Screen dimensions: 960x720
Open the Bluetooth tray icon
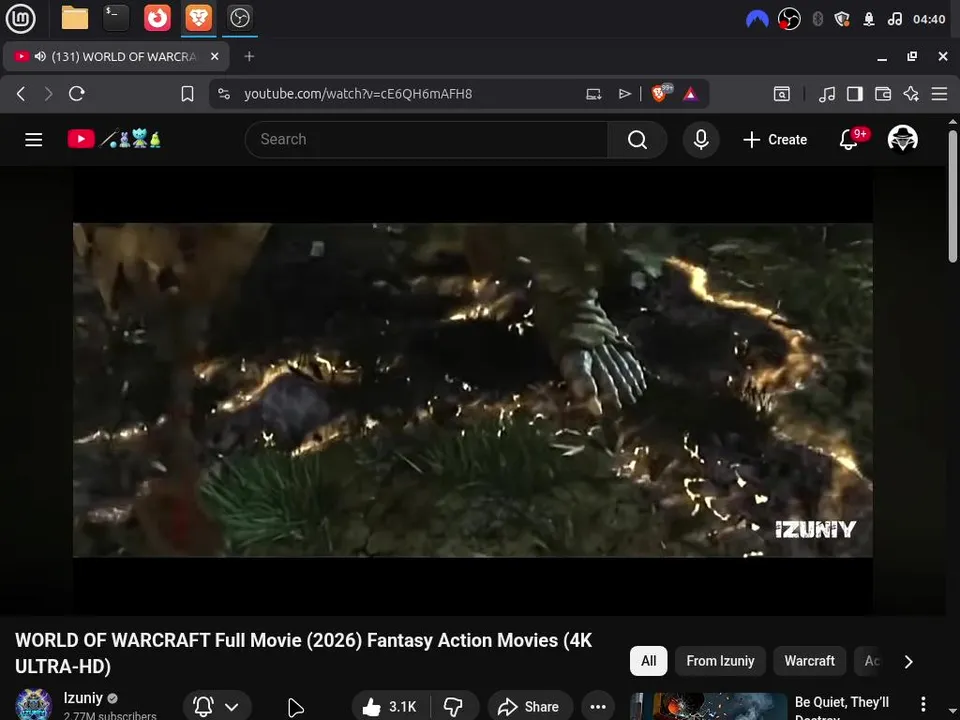(x=817, y=20)
